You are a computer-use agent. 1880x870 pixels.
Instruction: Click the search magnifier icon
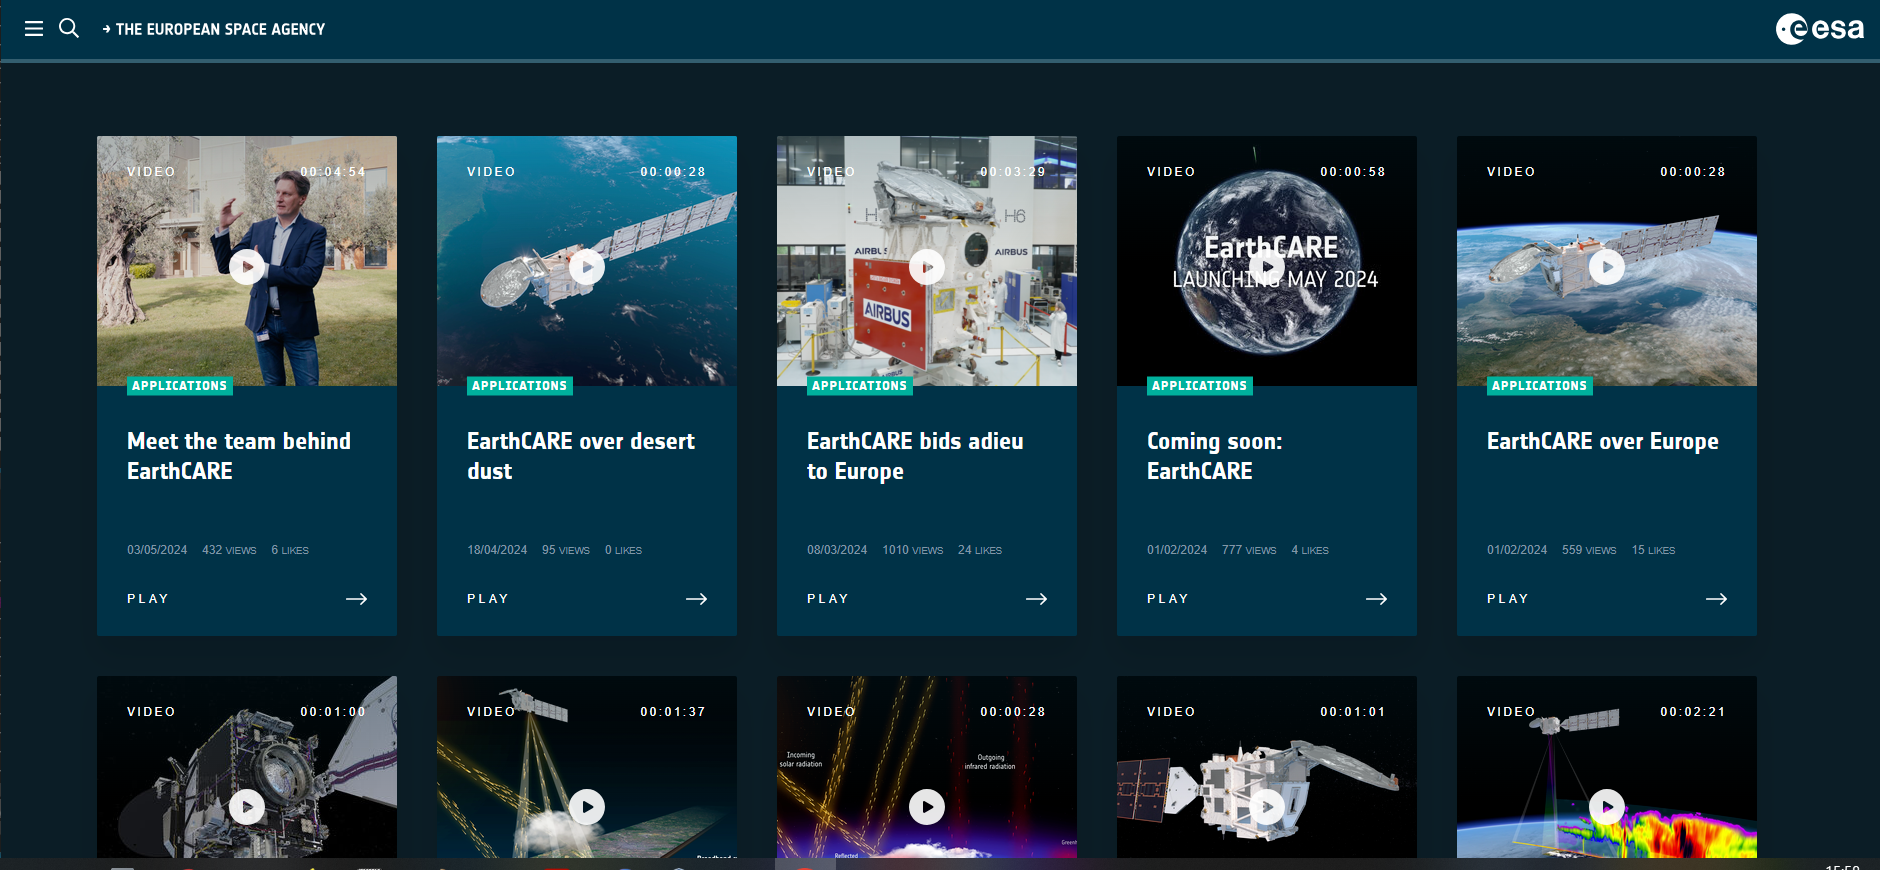(x=69, y=28)
